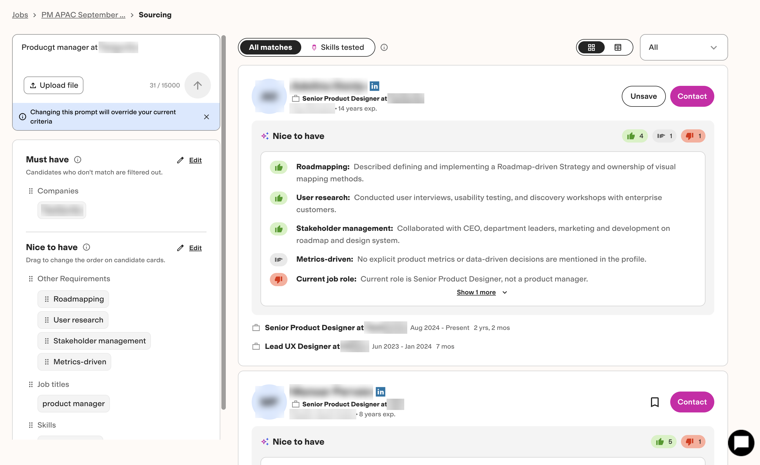The image size is (760, 465).
Task: Click the pencil icon next to Must have Edit
Action: pos(180,160)
